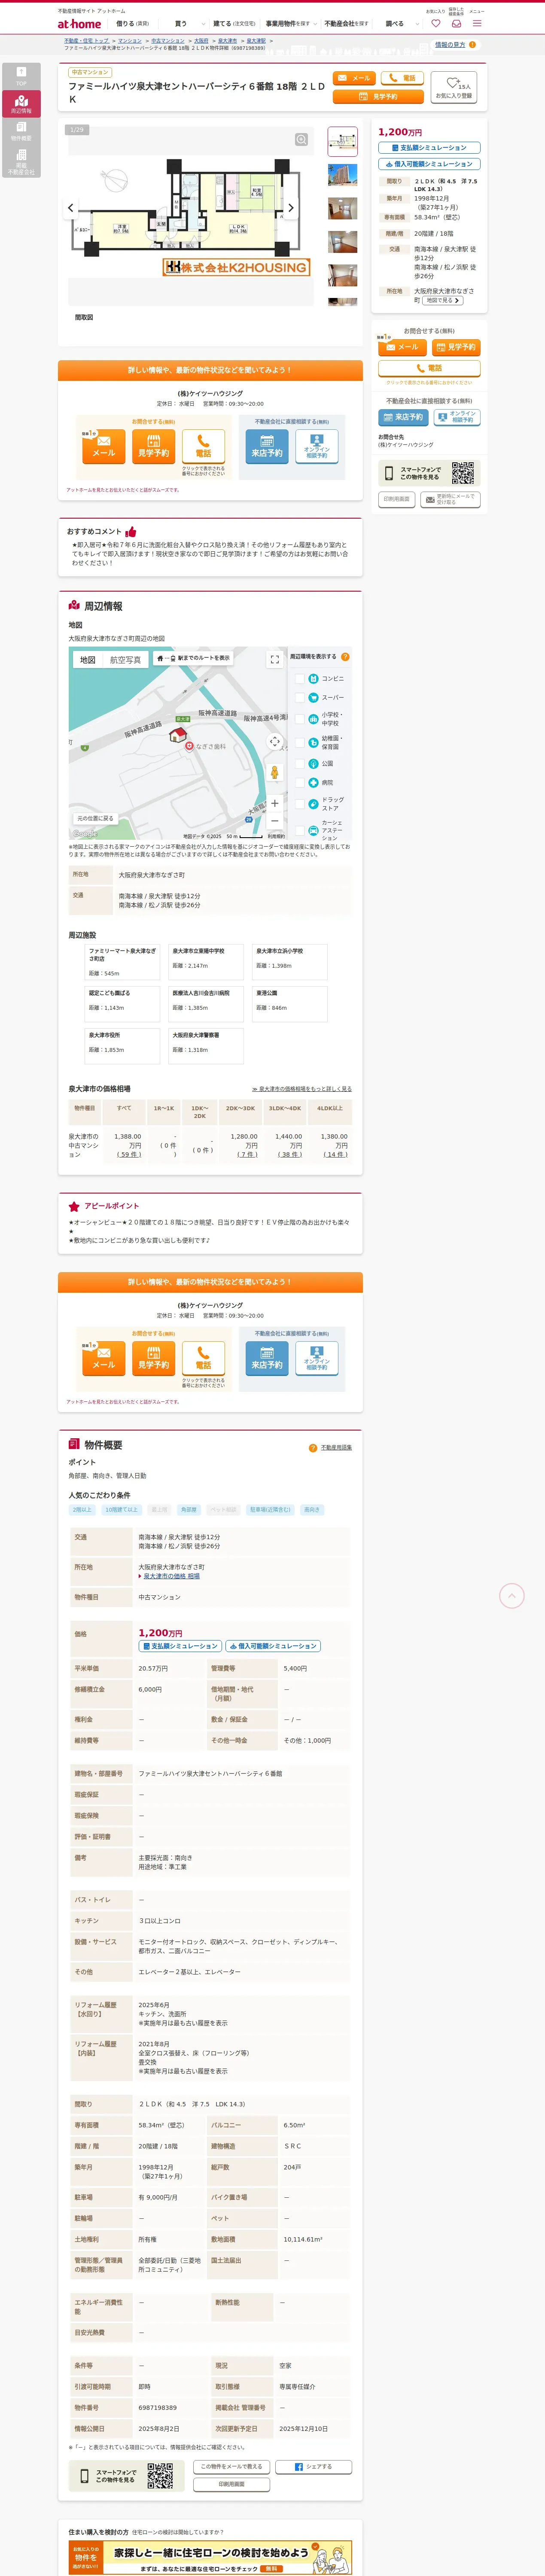Viewport: 545px width, 2576px height.
Task: Switch map to 地図 view
Action: tap(88, 660)
